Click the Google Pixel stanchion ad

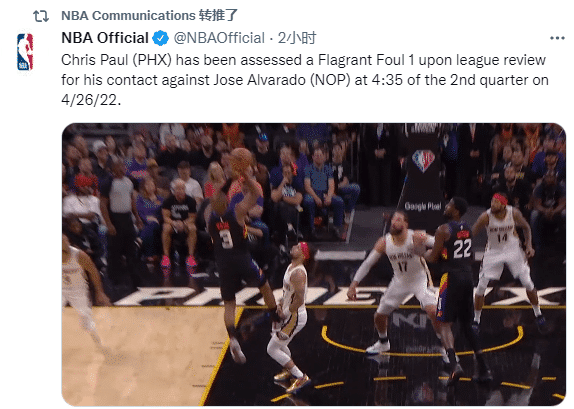tap(423, 206)
